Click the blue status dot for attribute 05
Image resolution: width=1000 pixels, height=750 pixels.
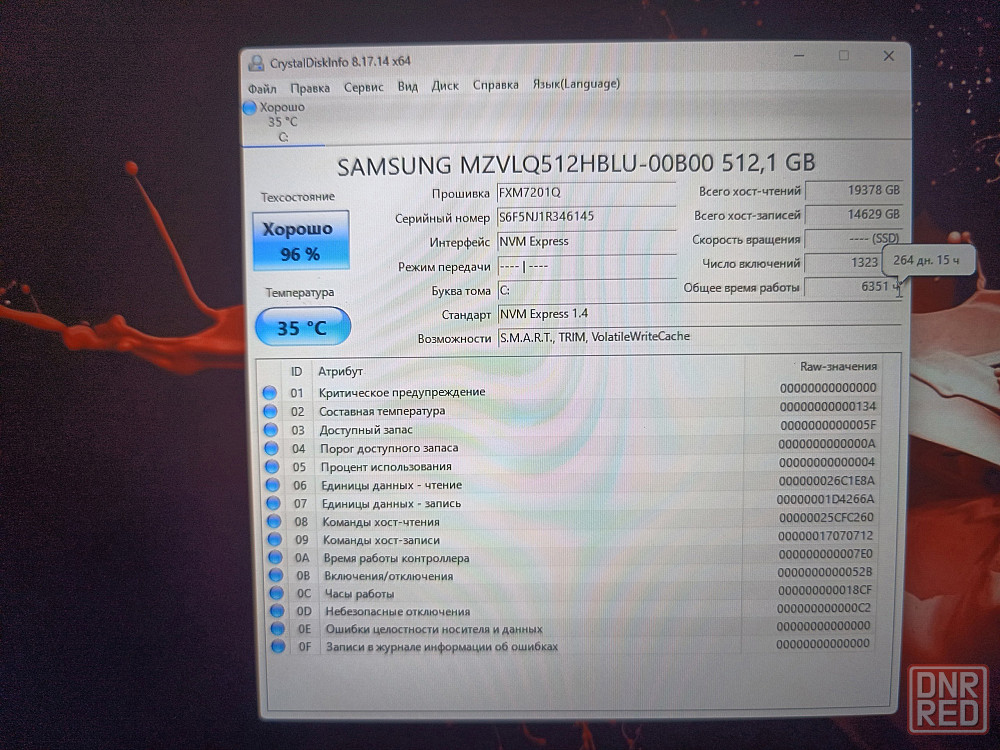coord(272,467)
